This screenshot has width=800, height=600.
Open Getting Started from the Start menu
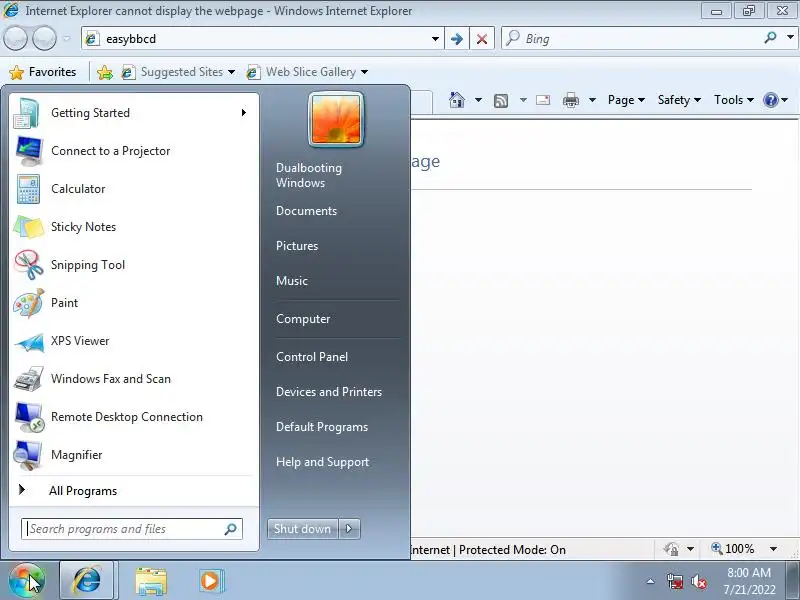(134, 113)
